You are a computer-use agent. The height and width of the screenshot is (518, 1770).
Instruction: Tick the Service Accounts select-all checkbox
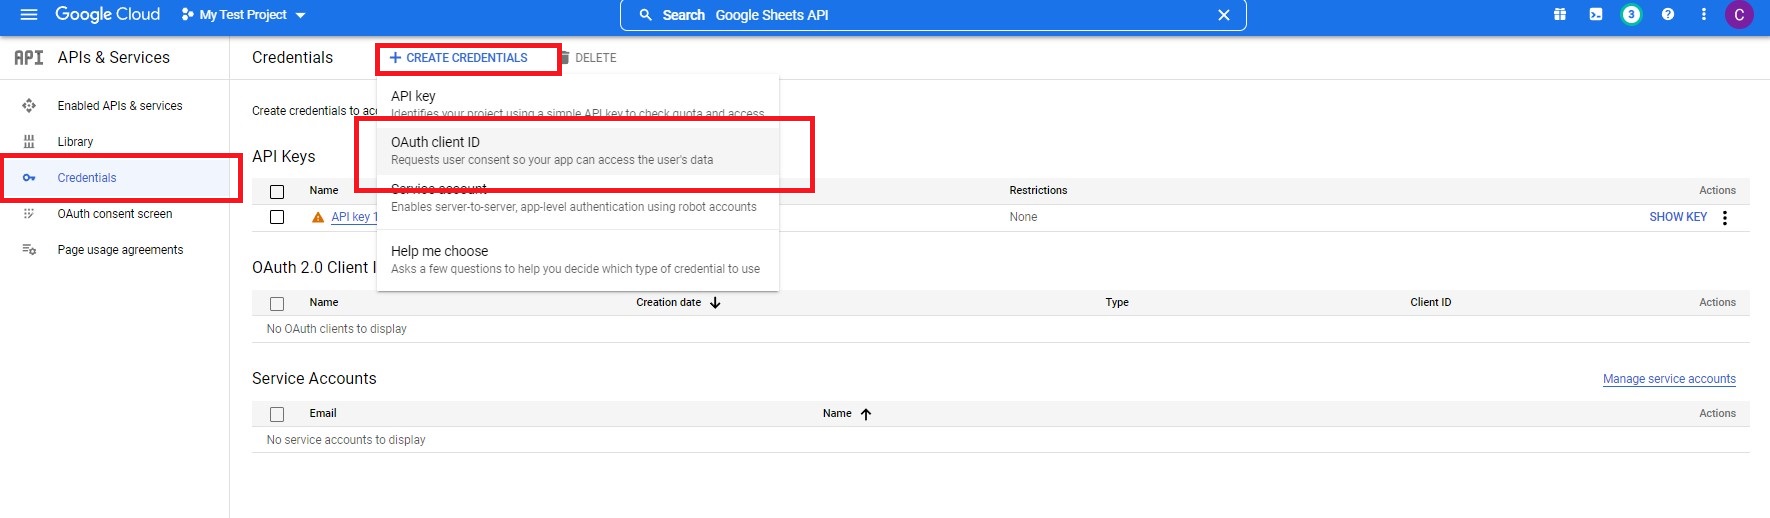coord(277,414)
